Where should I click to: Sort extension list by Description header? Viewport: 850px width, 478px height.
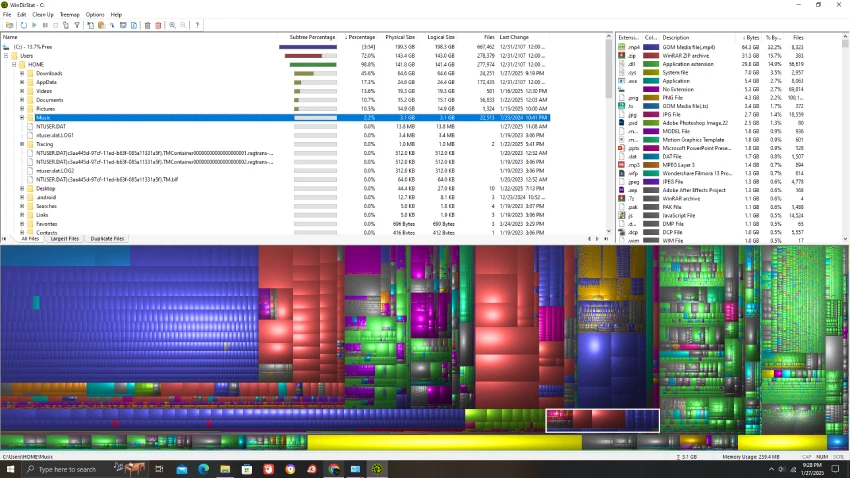[699, 37]
